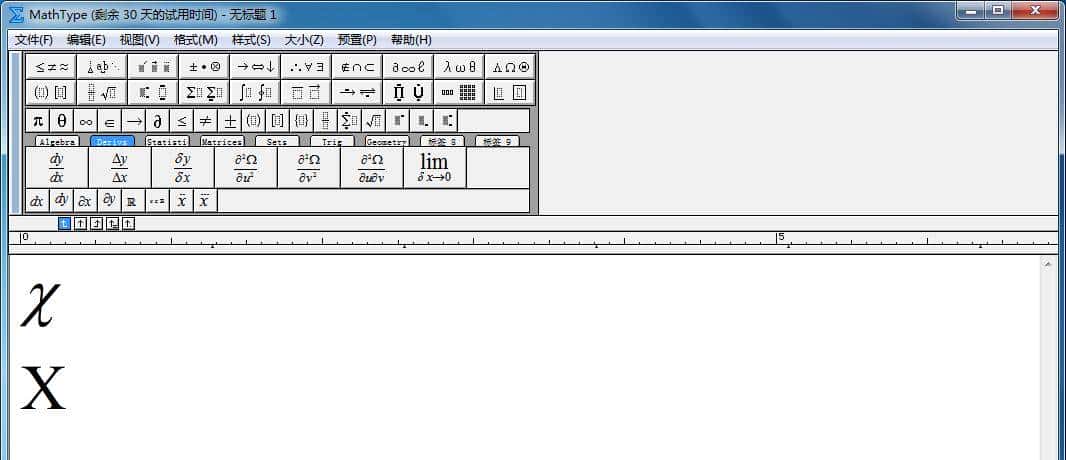This screenshot has height=460, width=1066.
Task: Open fence templates palette (parentheses, brackets)
Action: (51, 92)
